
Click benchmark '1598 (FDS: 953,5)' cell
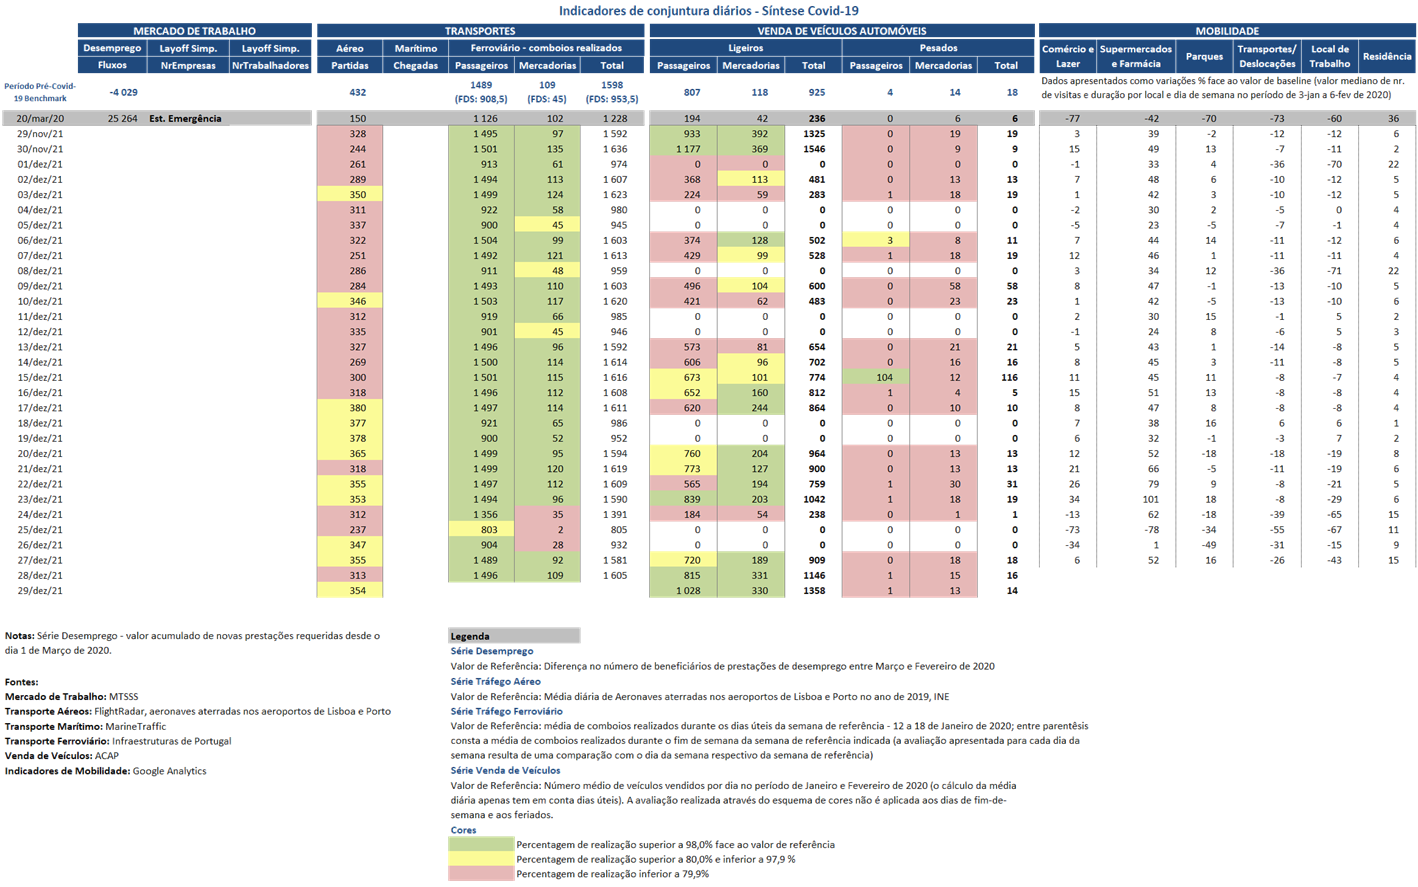tap(612, 92)
